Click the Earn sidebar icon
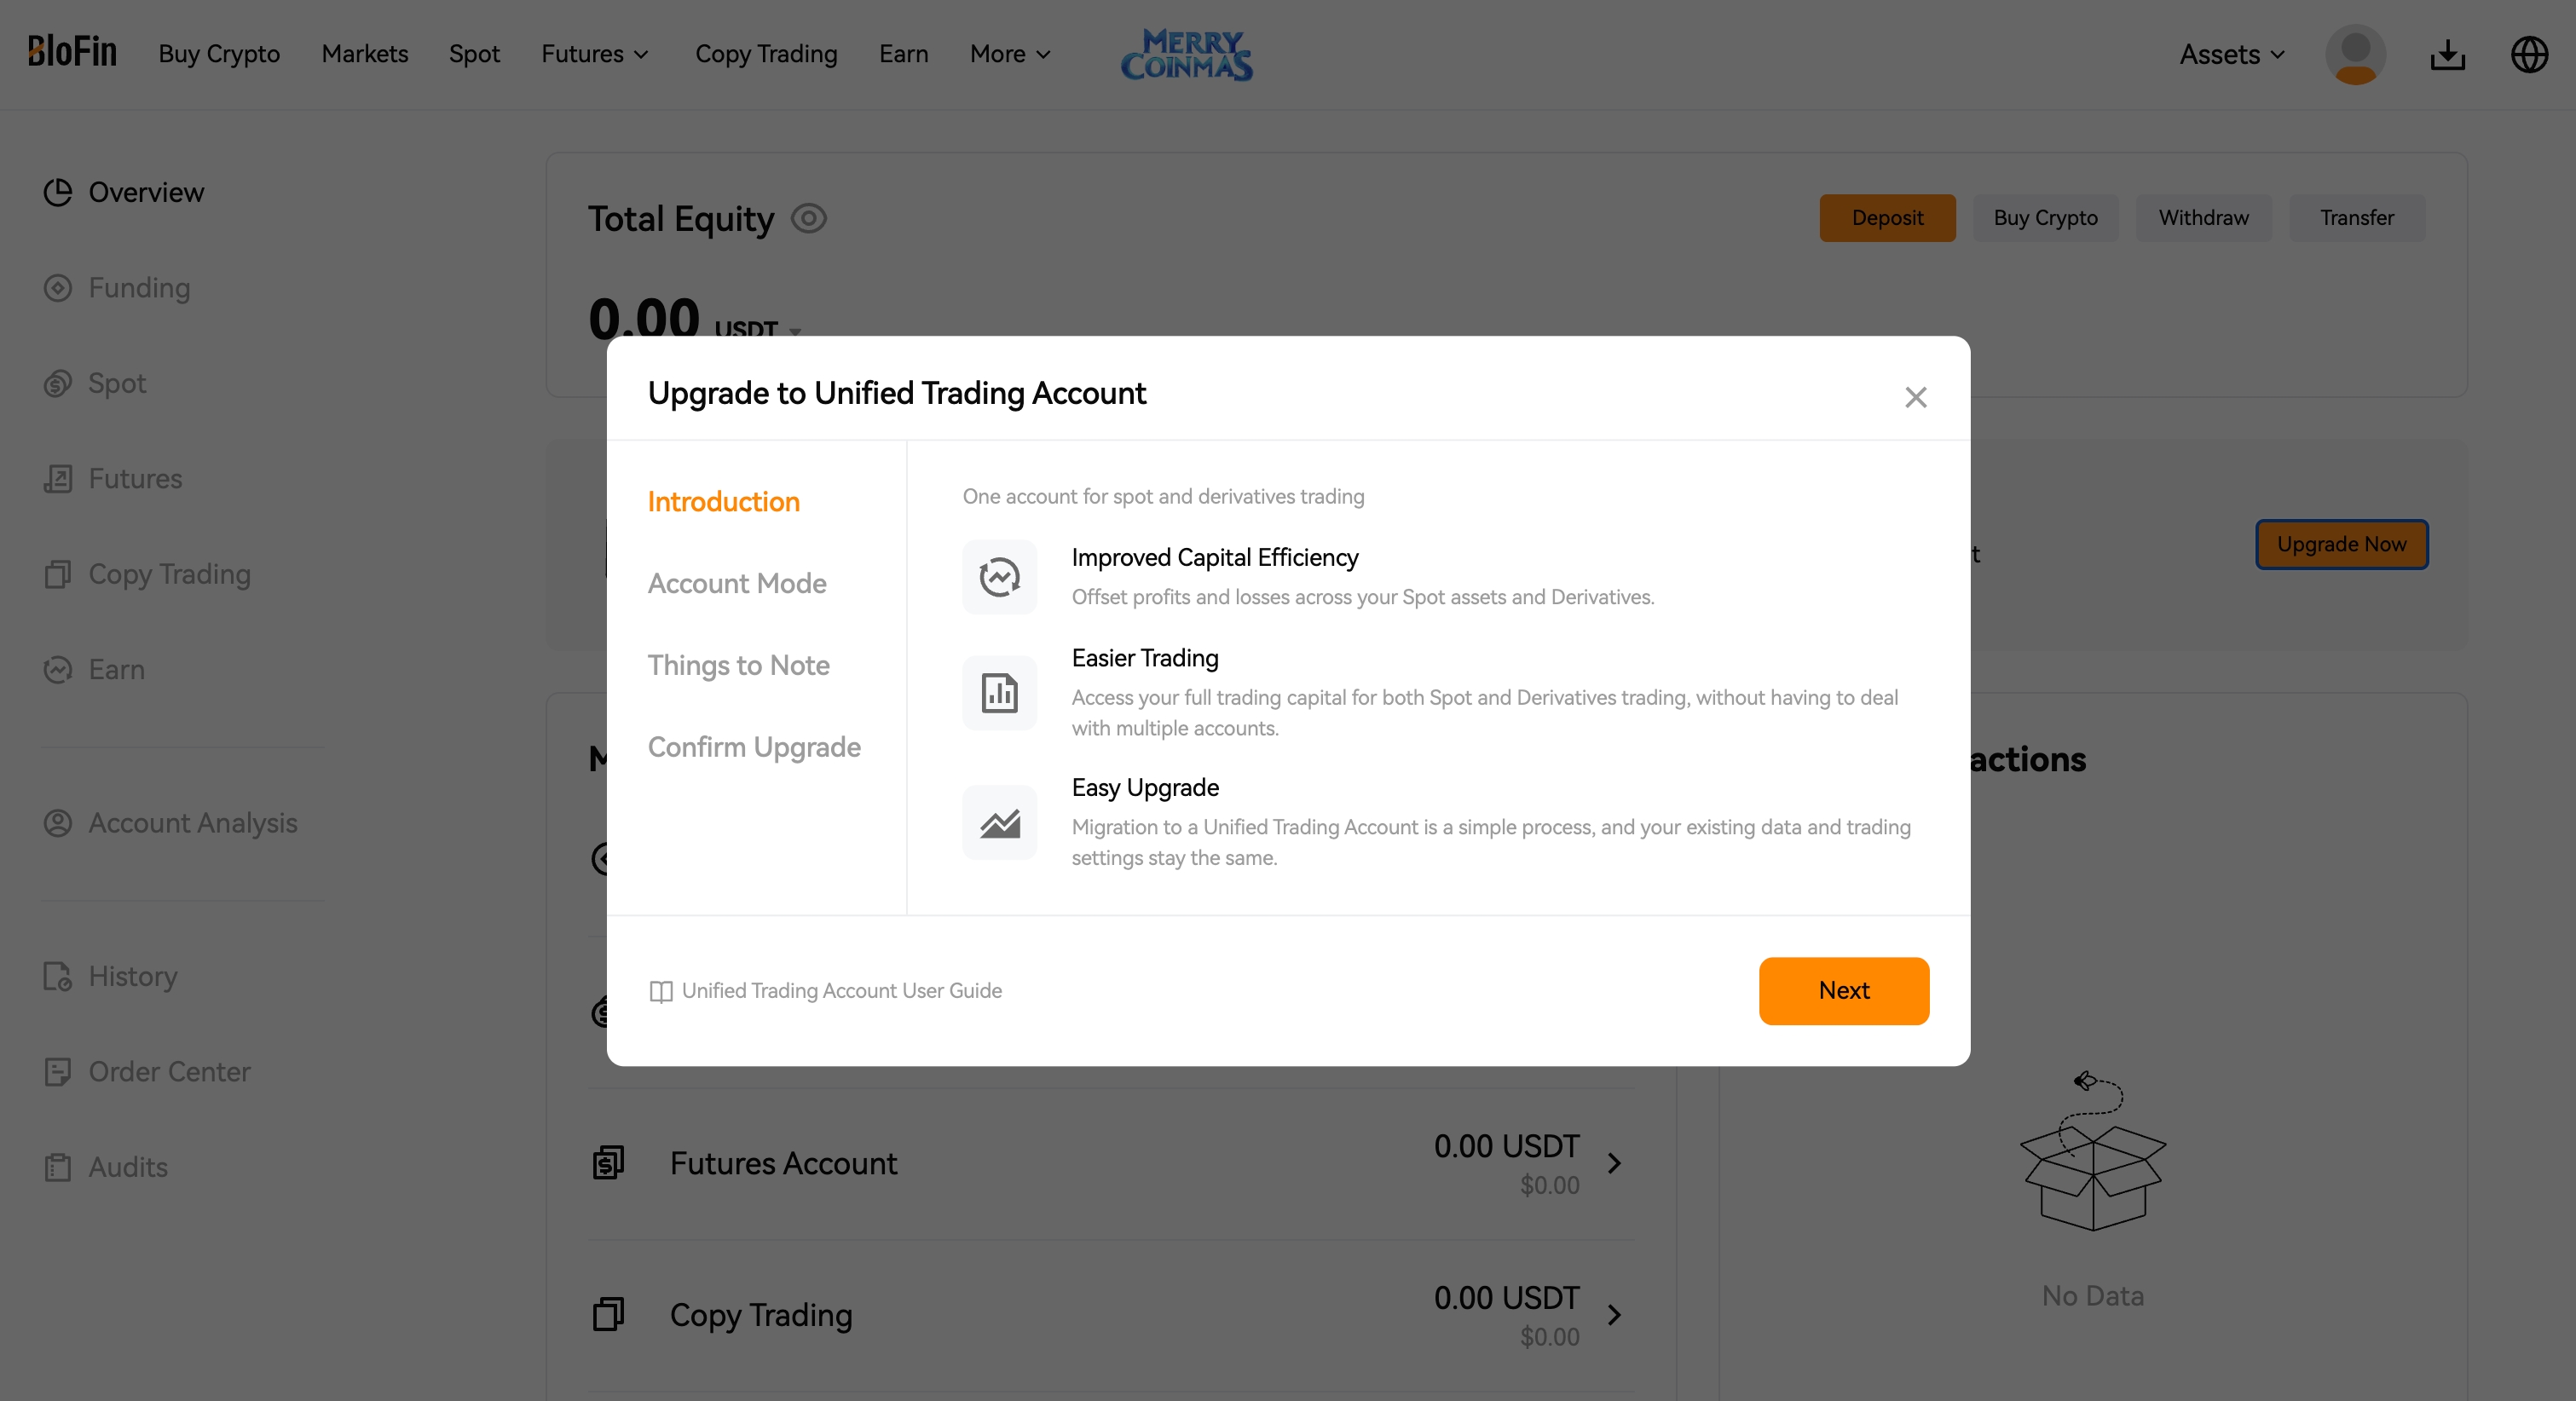The height and width of the screenshot is (1401, 2576). [x=58, y=669]
